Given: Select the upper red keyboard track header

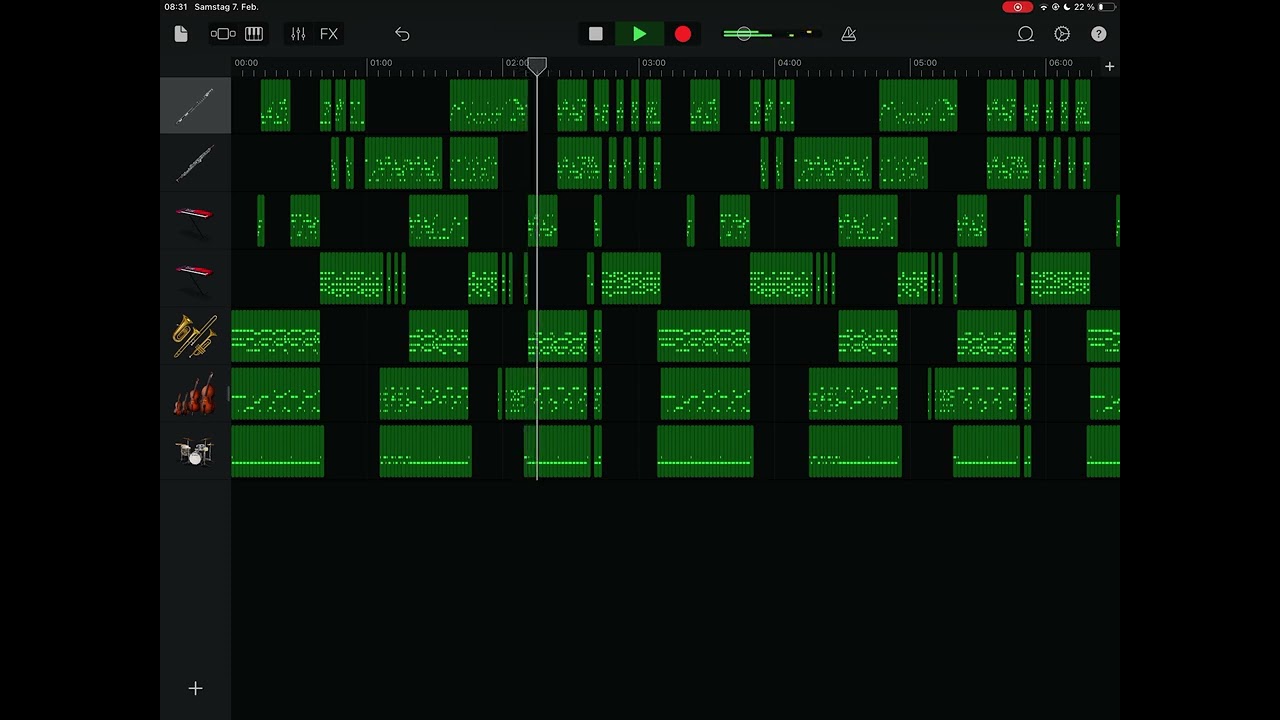Looking at the screenshot, I should [195, 221].
